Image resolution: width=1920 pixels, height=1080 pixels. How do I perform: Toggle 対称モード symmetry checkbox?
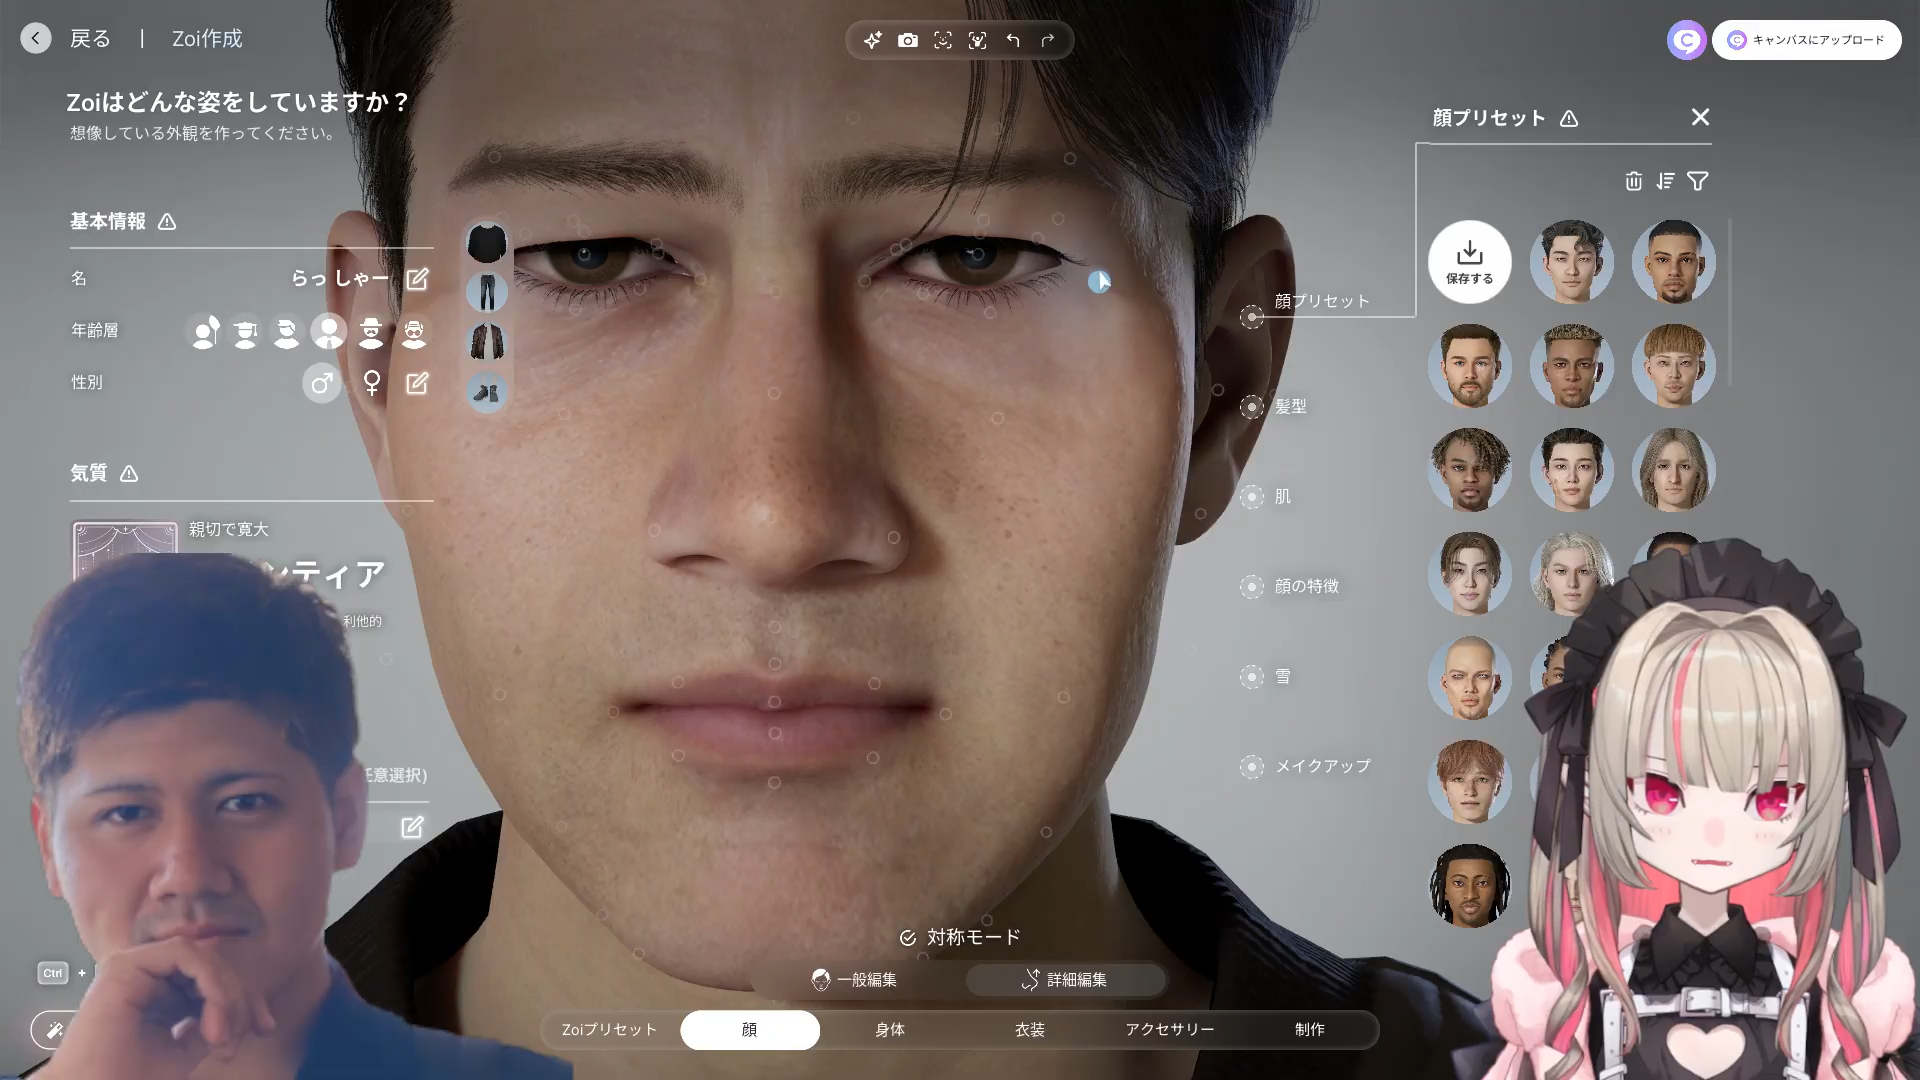[x=908, y=938]
